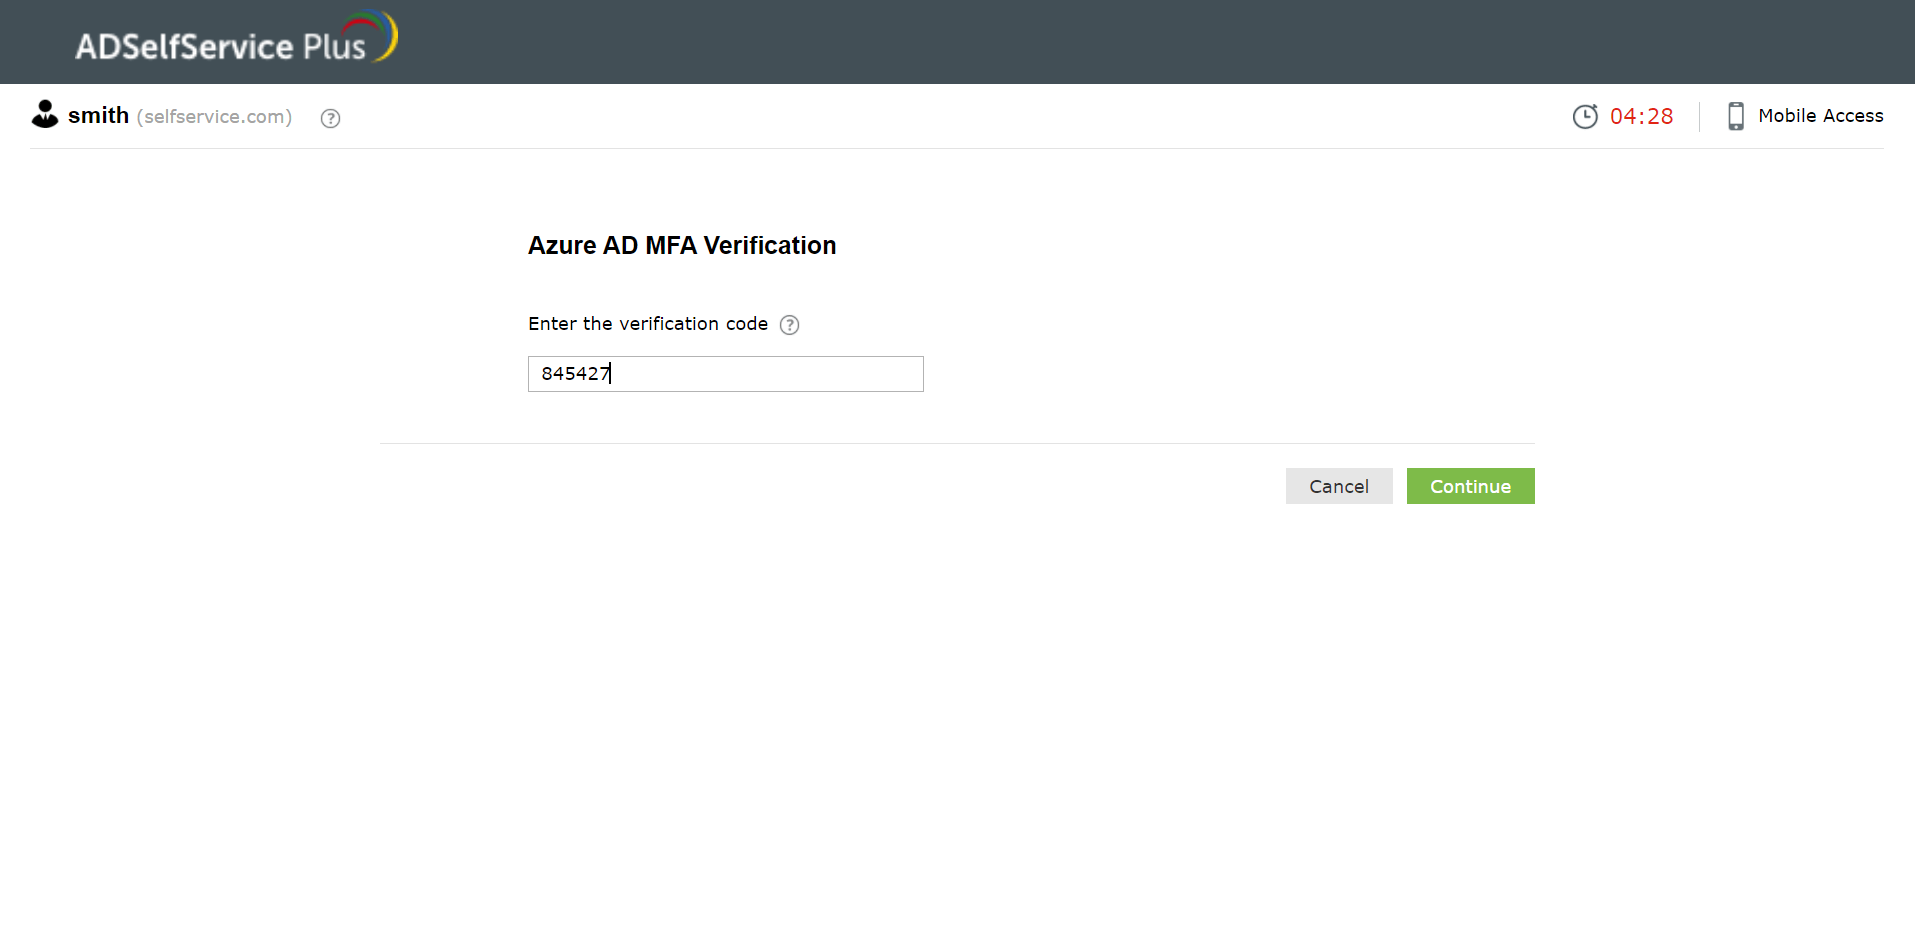Click the user avatar icon beside smith

coord(45,115)
